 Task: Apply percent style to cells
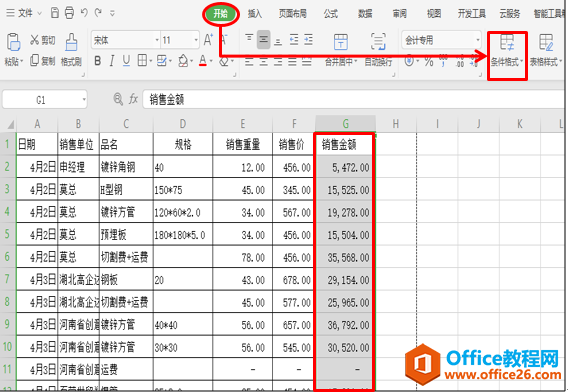[x=429, y=61]
